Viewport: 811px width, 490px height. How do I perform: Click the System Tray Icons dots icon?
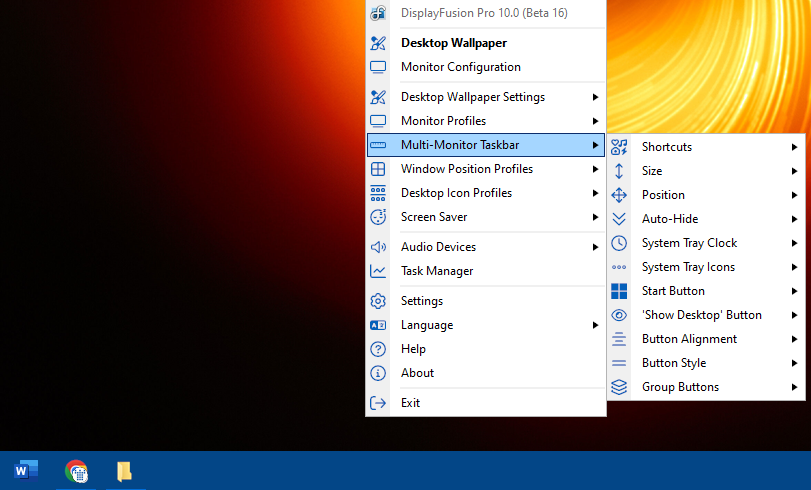click(619, 267)
